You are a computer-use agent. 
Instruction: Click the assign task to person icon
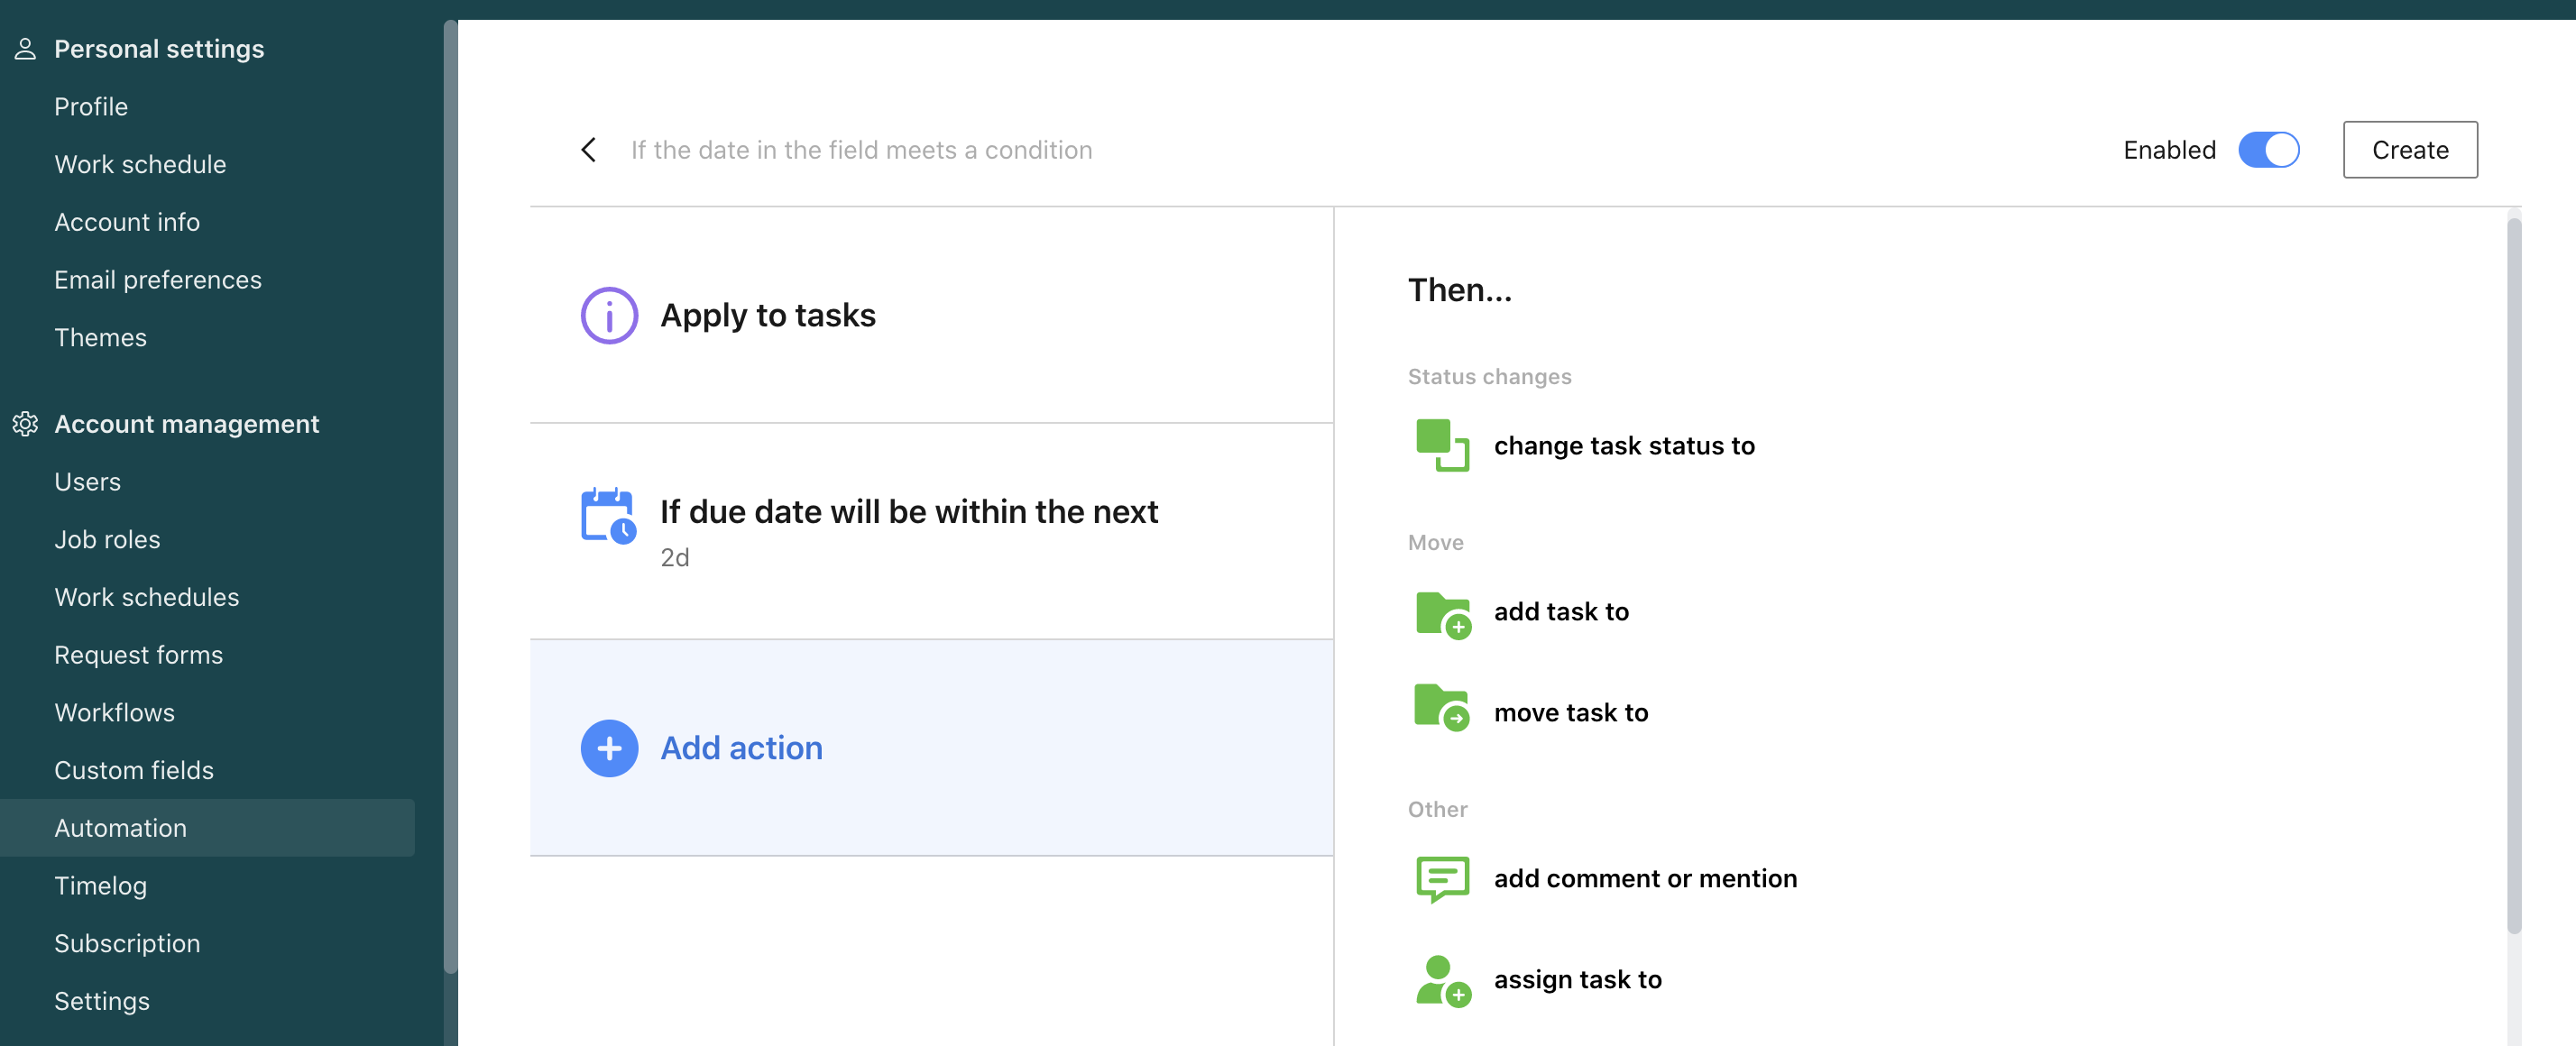click(1441, 980)
